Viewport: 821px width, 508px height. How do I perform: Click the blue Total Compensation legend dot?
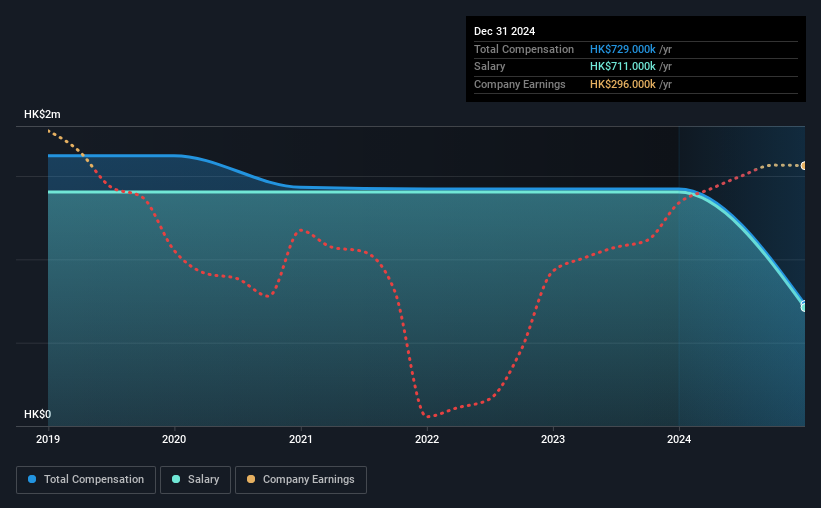[32, 479]
